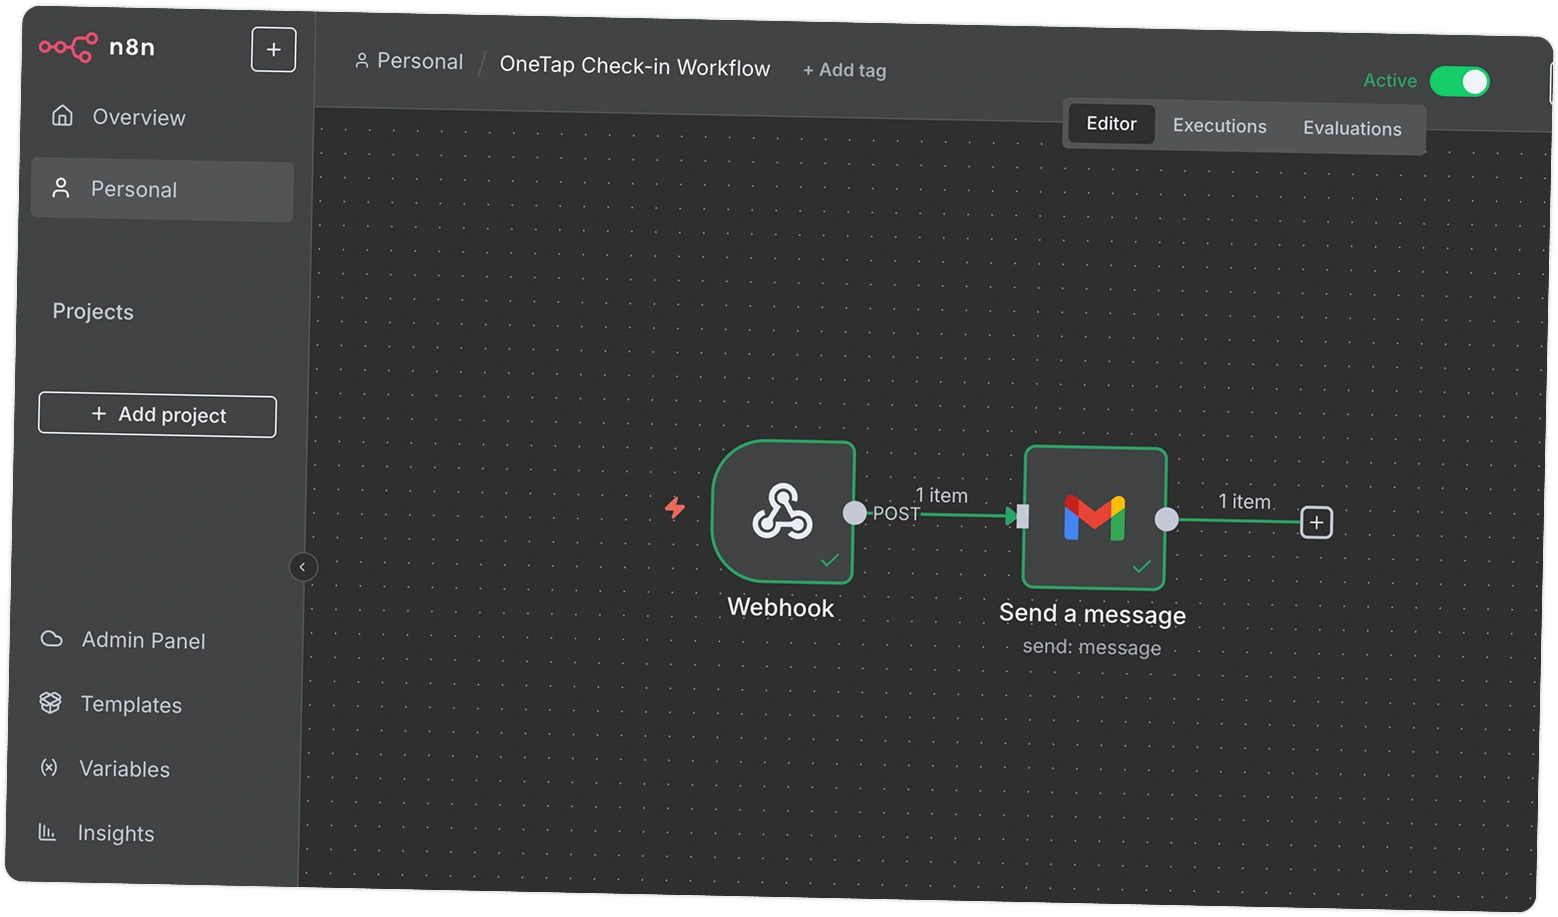Image resolution: width=1558 pixels, height=917 pixels.
Task: Collapse the left sidebar with chevron
Action: click(303, 567)
